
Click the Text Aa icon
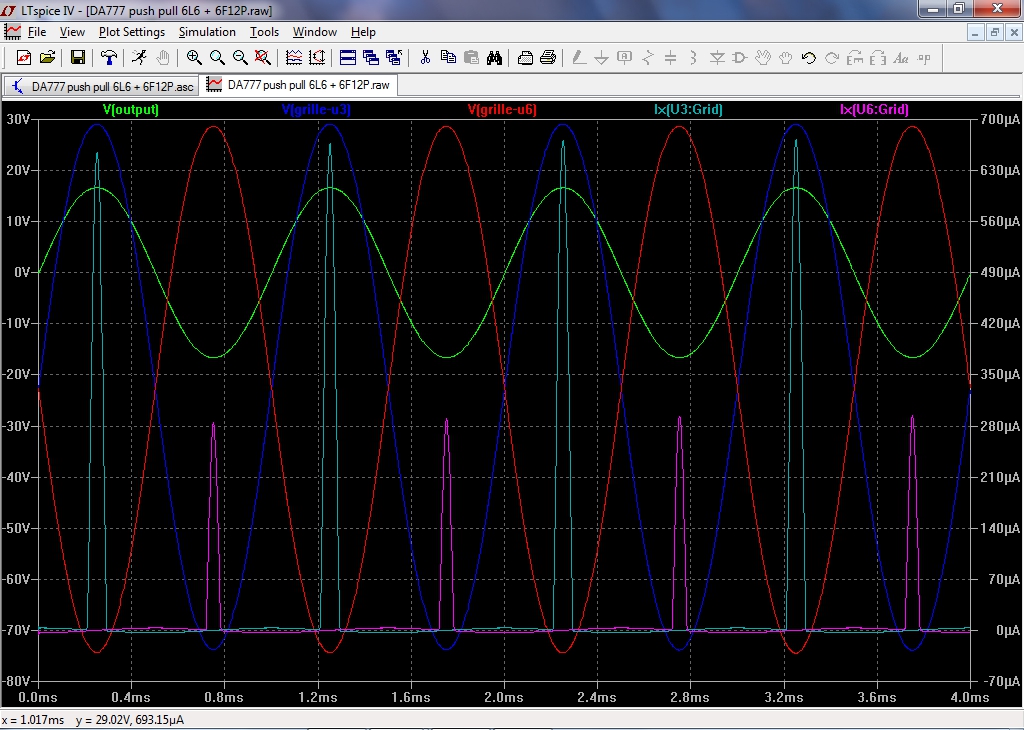901,58
